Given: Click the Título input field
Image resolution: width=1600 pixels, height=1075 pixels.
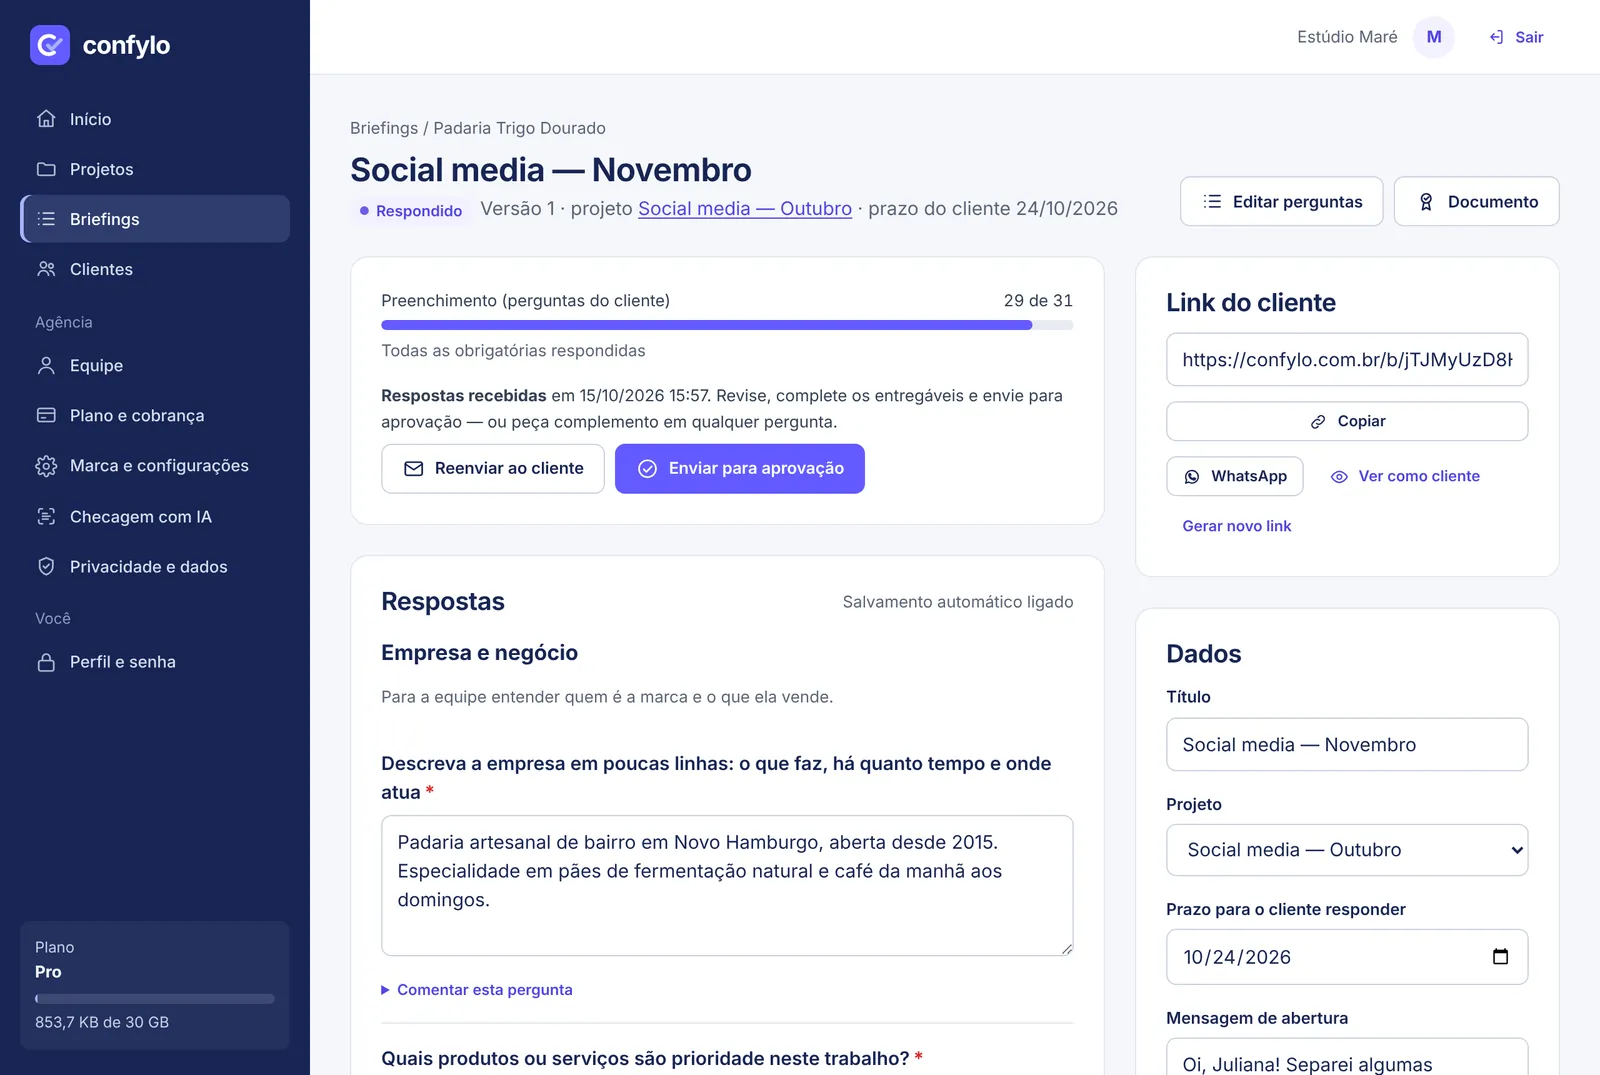Looking at the screenshot, I should [x=1347, y=745].
